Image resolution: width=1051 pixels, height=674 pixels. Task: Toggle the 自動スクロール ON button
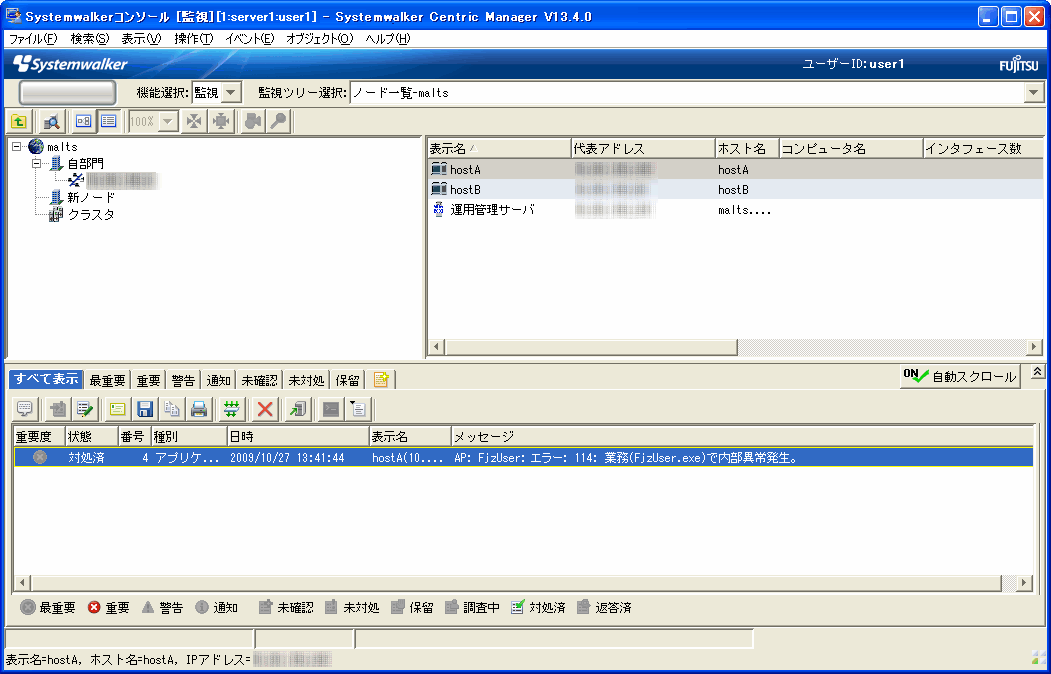point(960,377)
